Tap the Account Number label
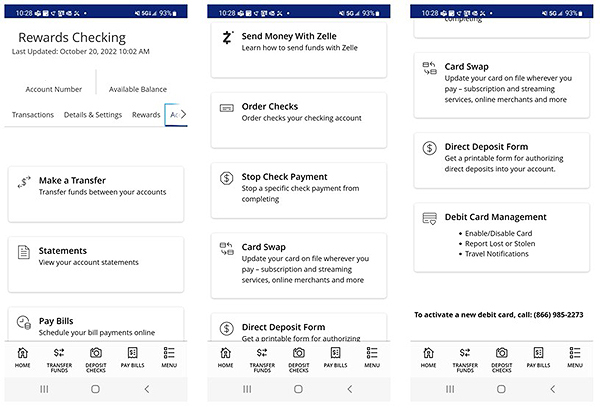This screenshot has height=409, width=600. pos(54,89)
